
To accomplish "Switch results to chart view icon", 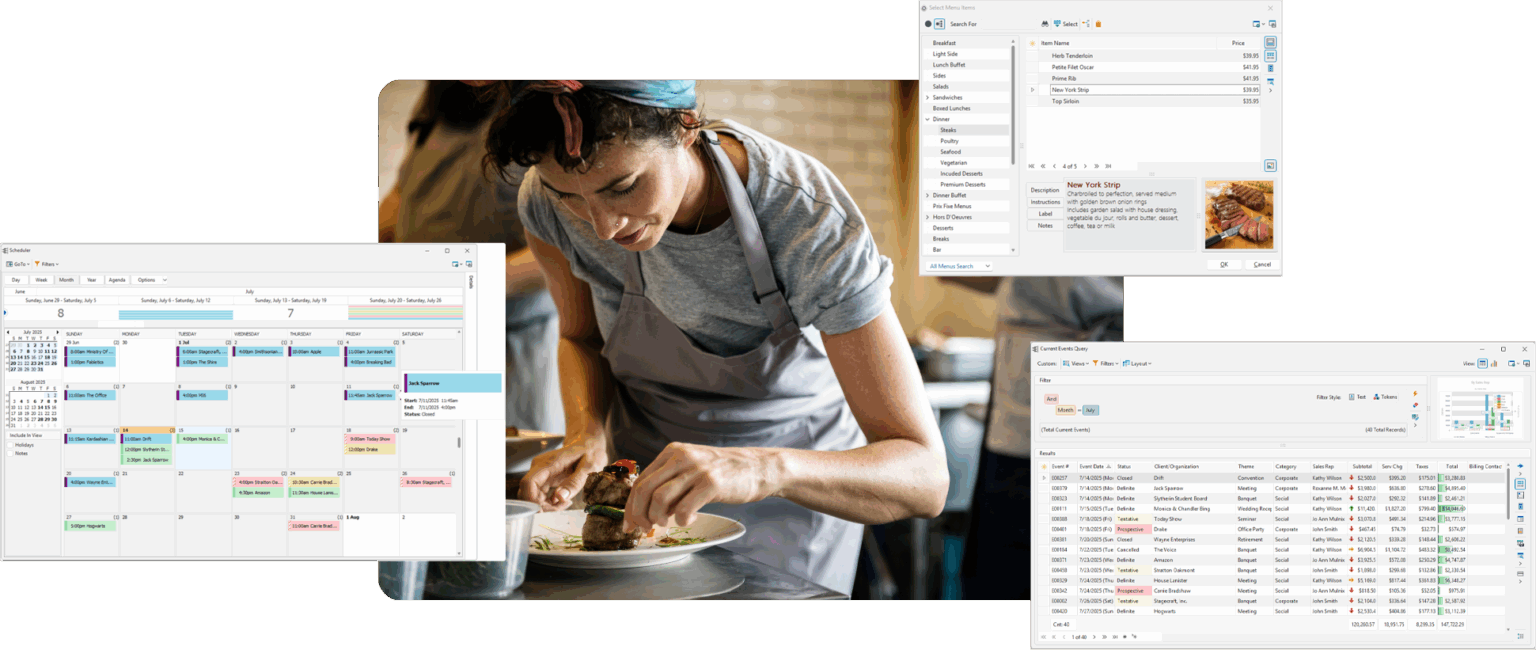I will click(1493, 363).
